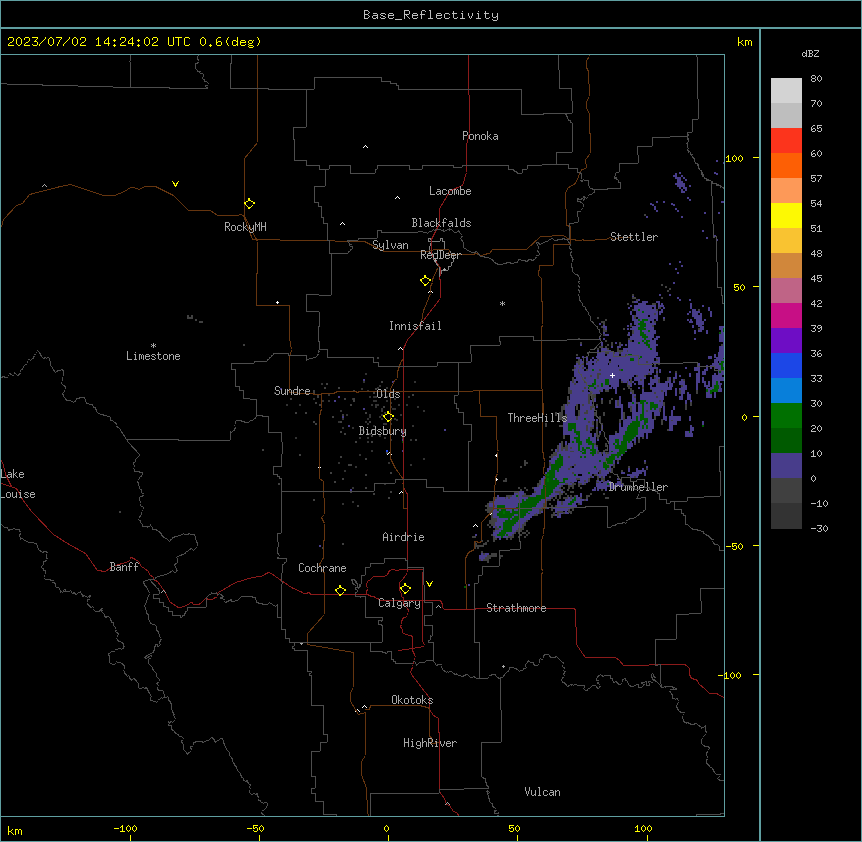Click the yellow station marker at Olds
862x842 pixels.
coord(388,417)
